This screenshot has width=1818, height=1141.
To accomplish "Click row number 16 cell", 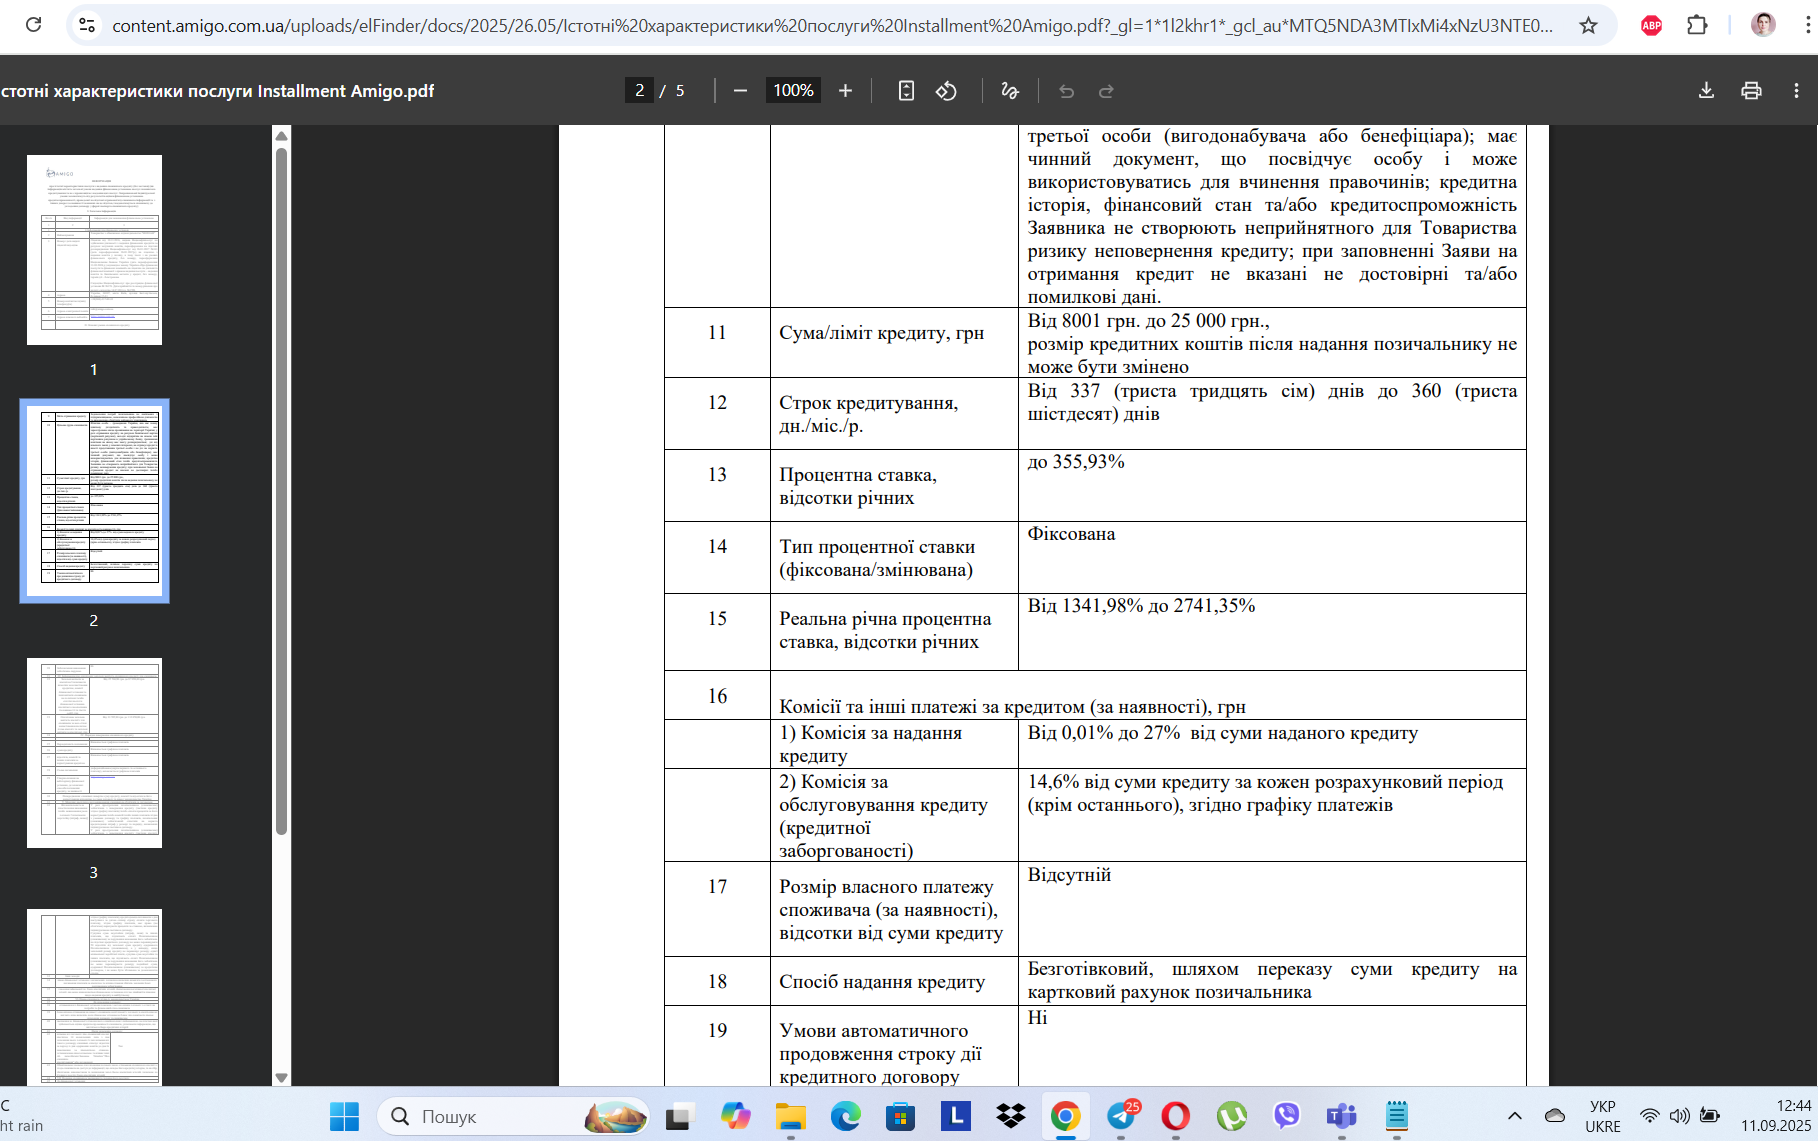I will (x=717, y=696).
